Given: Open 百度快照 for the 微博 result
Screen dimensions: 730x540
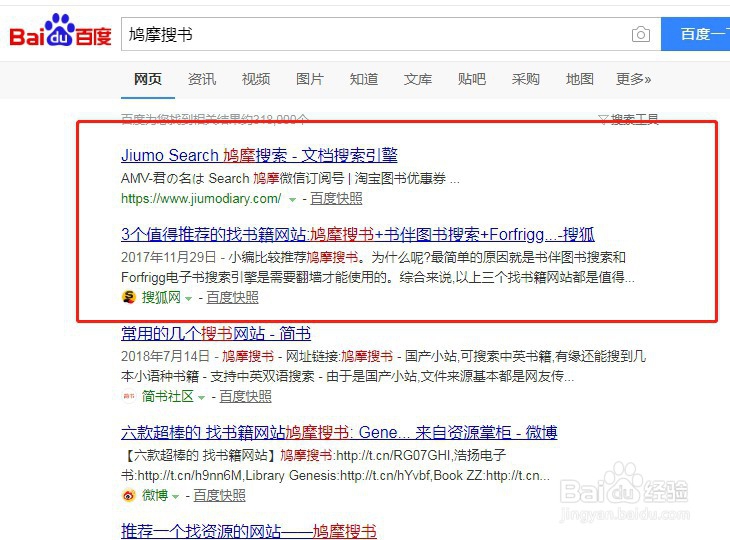Looking at the screenshot, I should 219,495.
